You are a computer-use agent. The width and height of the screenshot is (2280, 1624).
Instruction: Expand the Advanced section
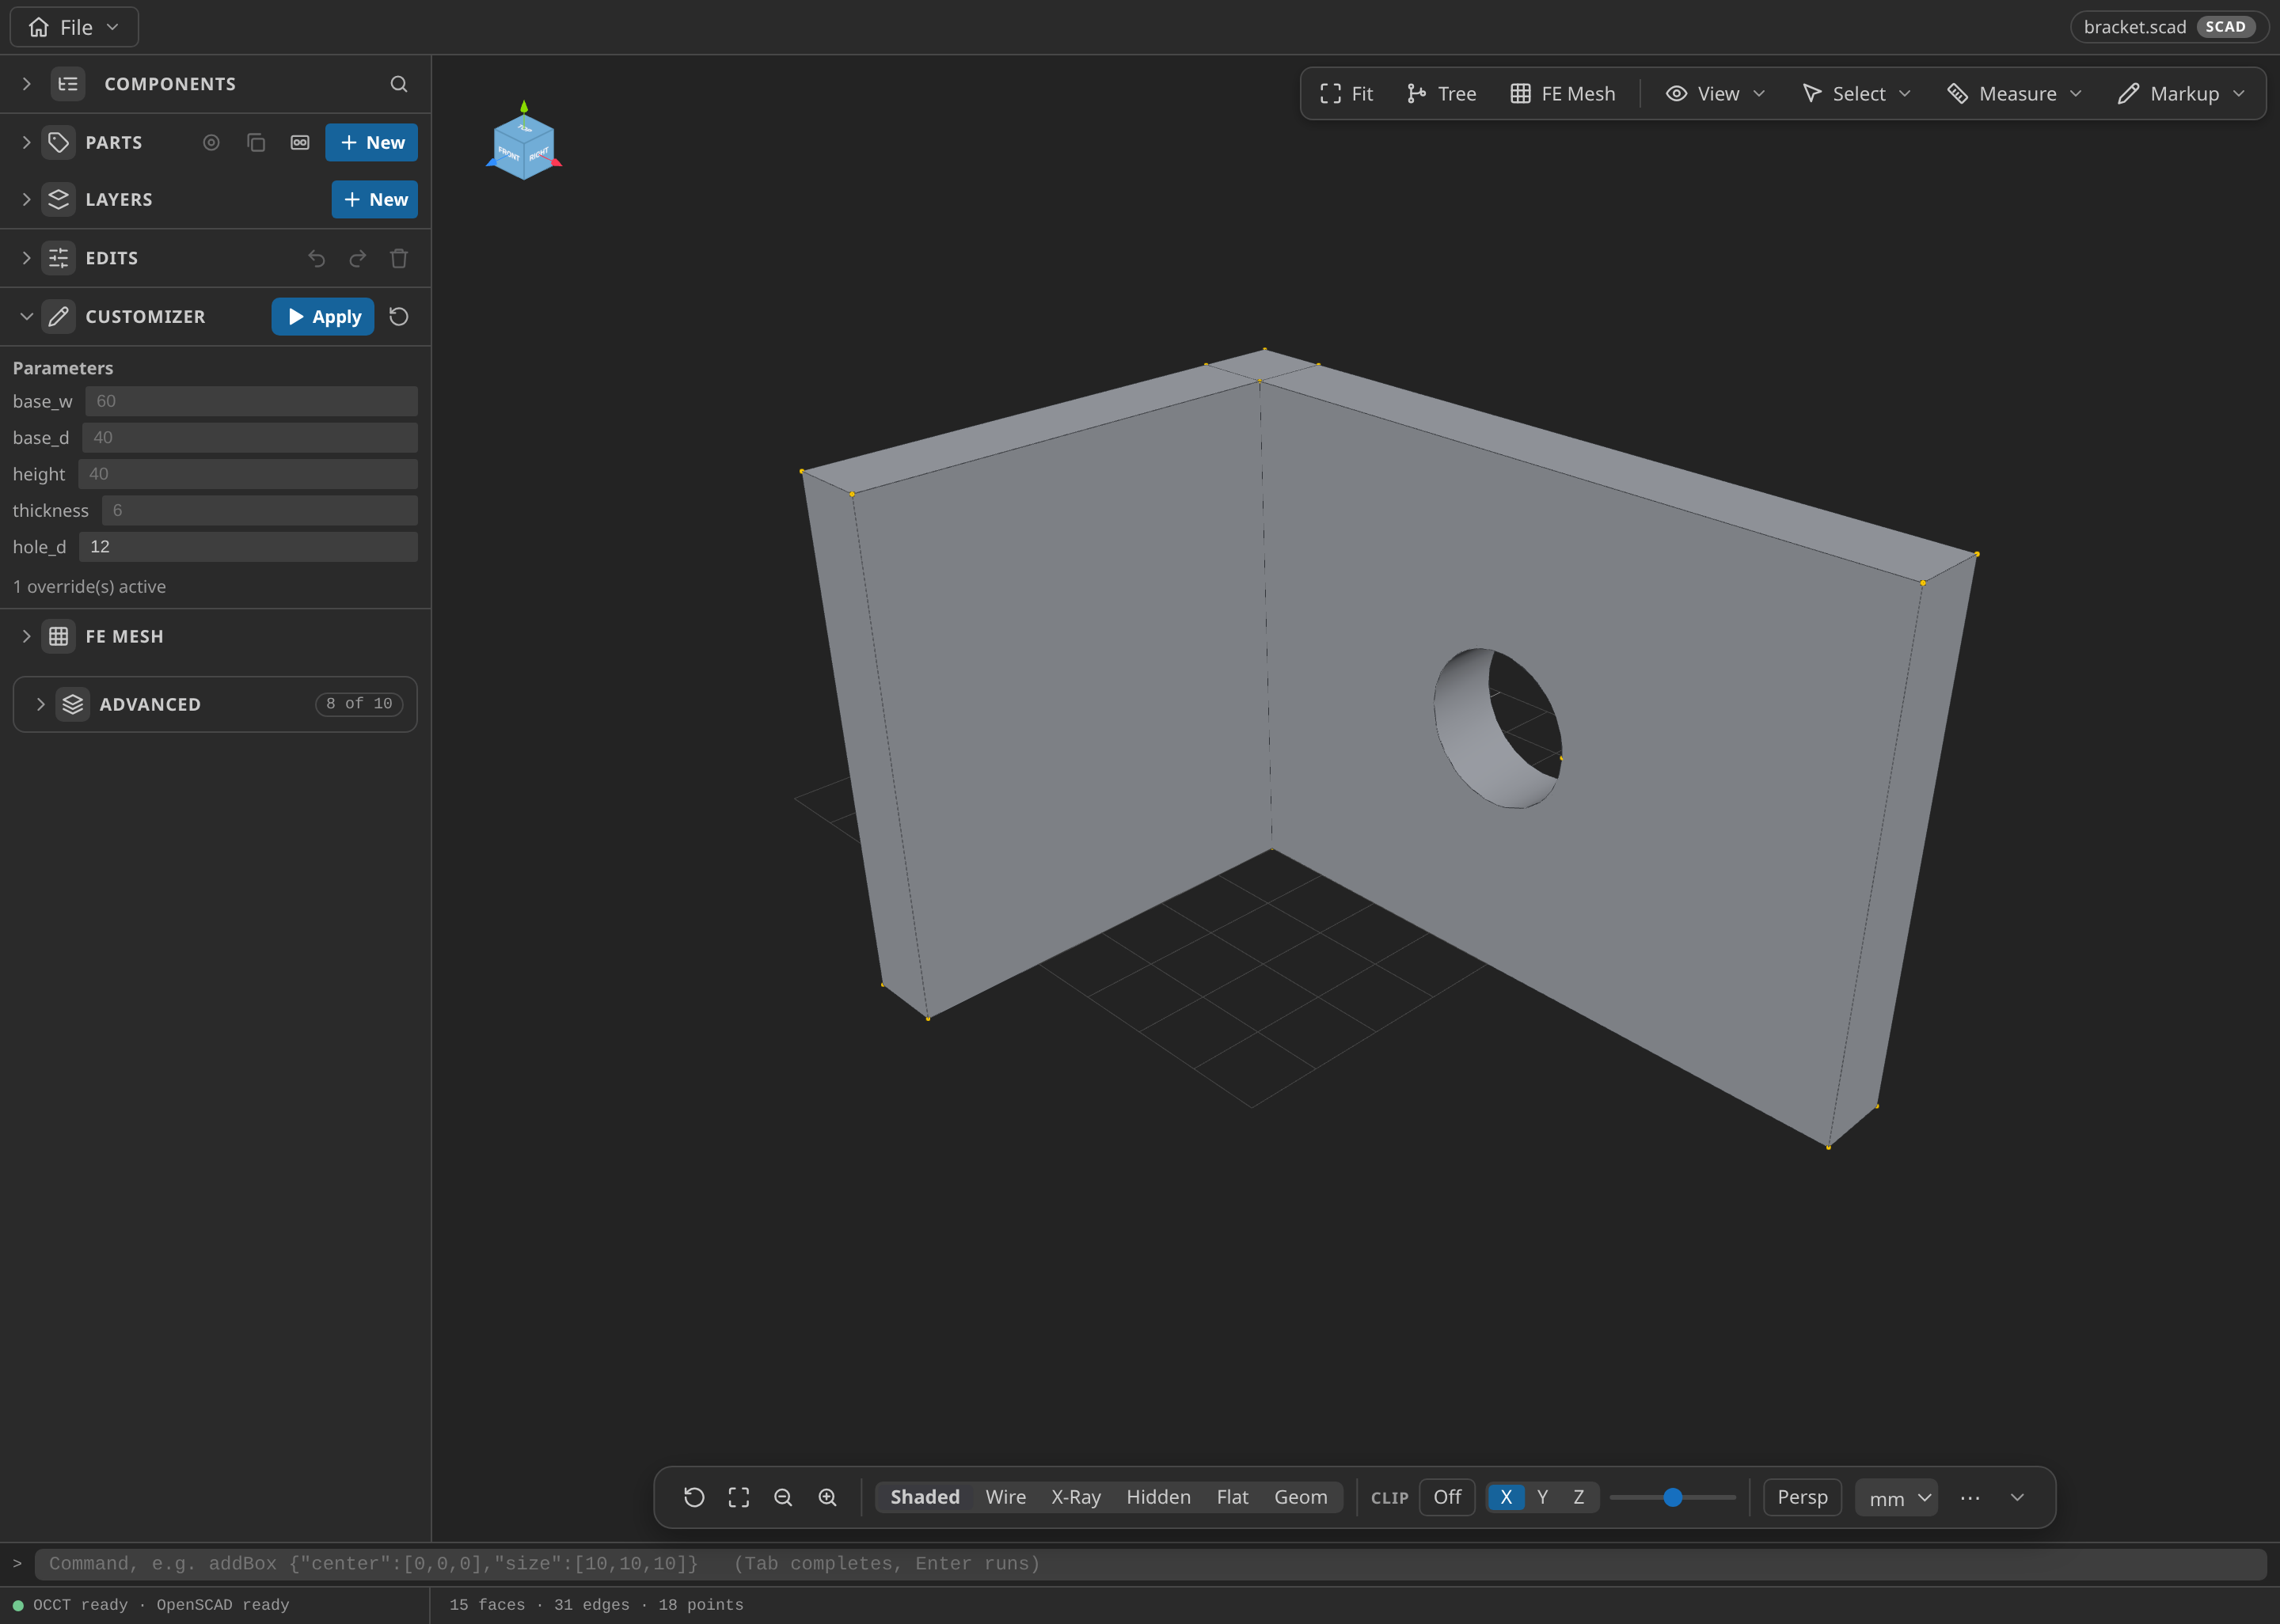pos(41,704)
